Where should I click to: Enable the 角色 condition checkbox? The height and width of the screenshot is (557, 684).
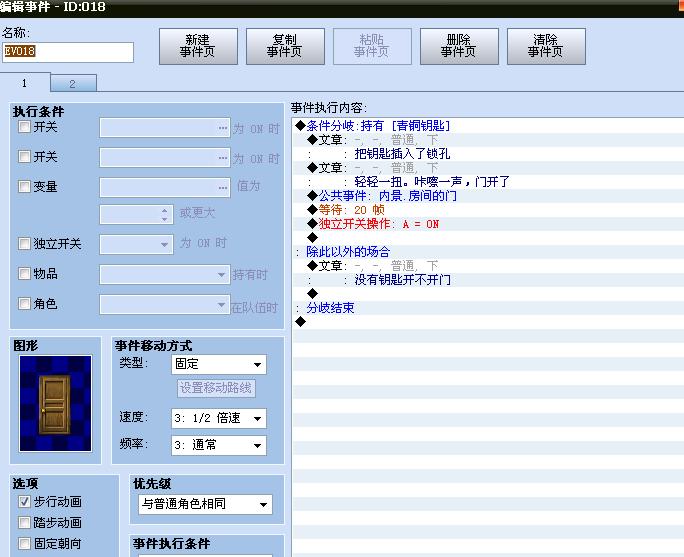click(x=24, y=303)
